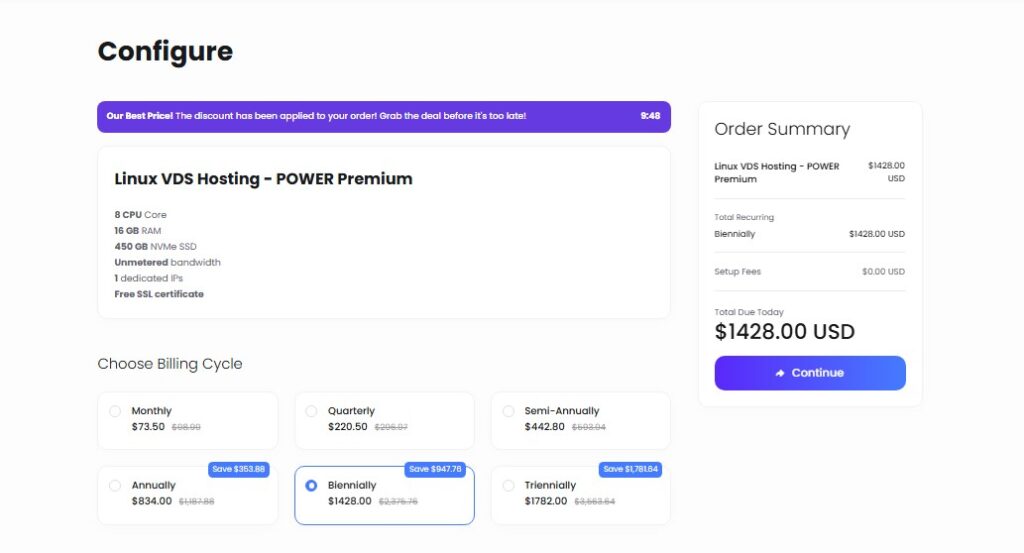Click the Linux VDS Hosting plan heading
This screenshot has height=553, width=1024.
(x=263, y=179)
